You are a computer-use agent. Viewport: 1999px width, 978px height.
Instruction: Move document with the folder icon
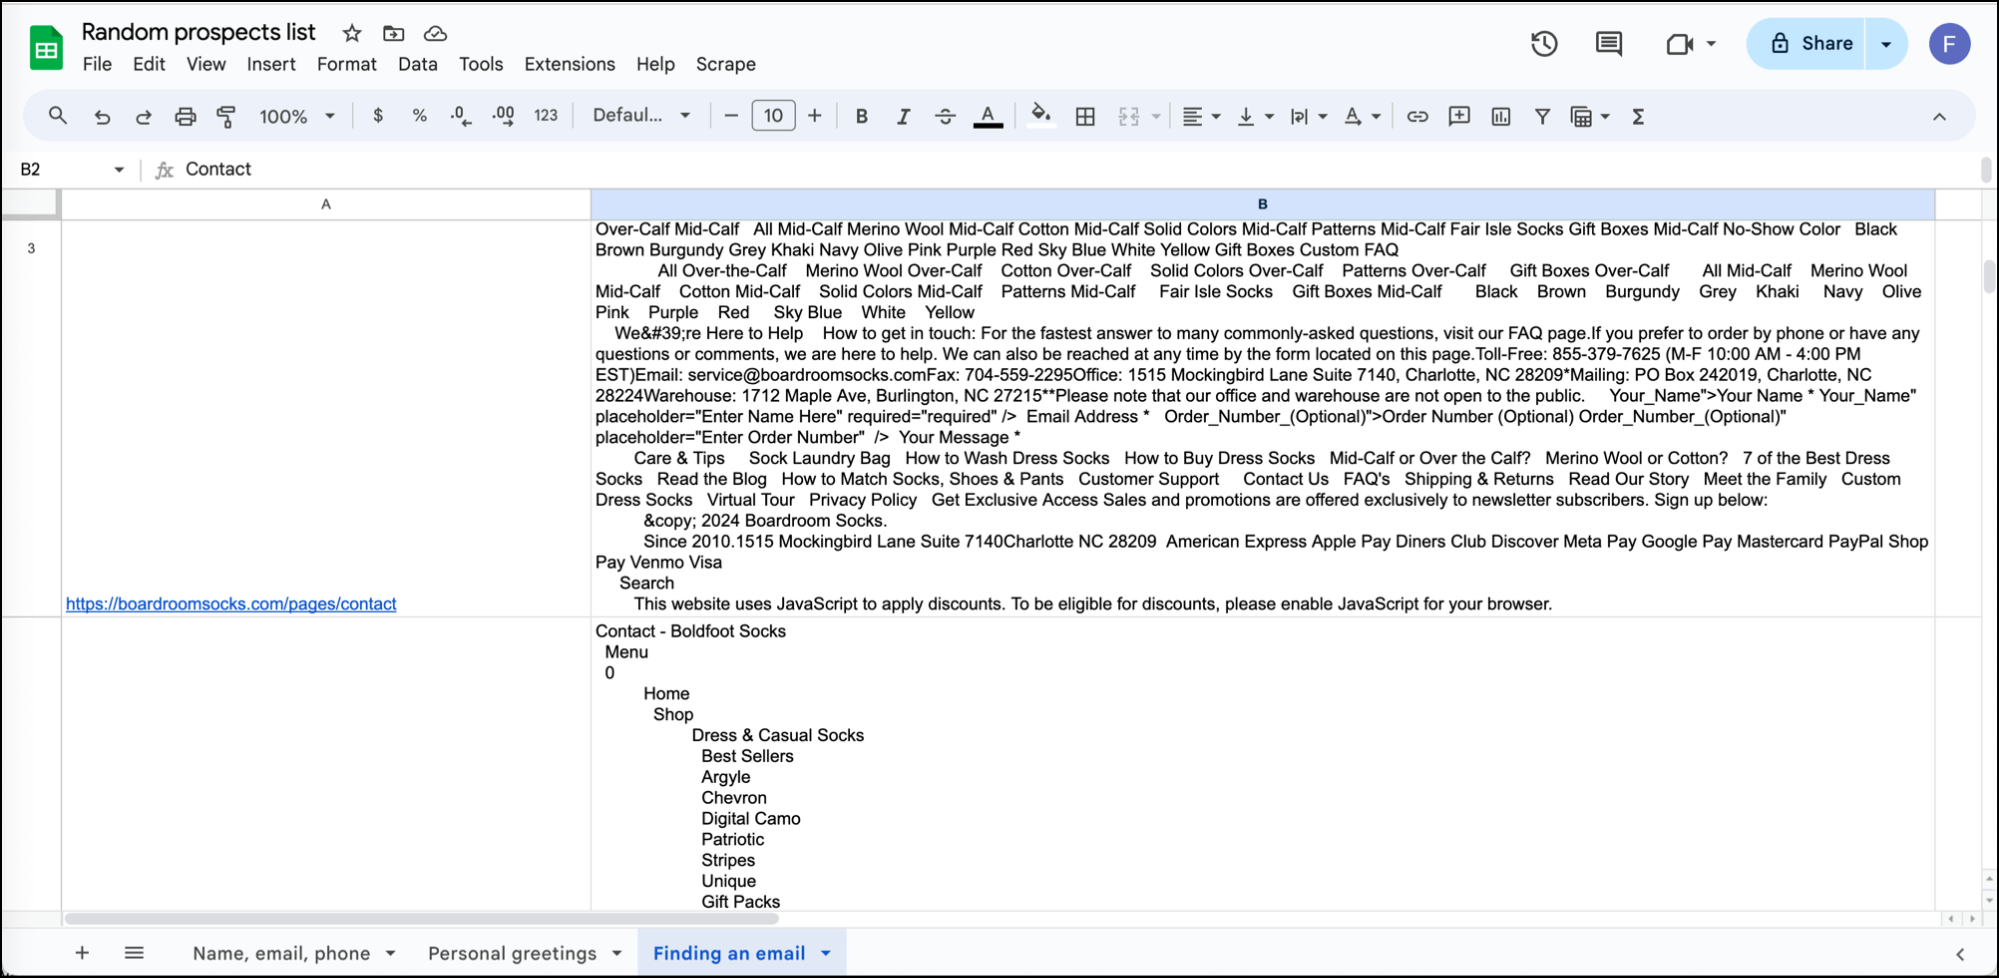click(394, 33)
